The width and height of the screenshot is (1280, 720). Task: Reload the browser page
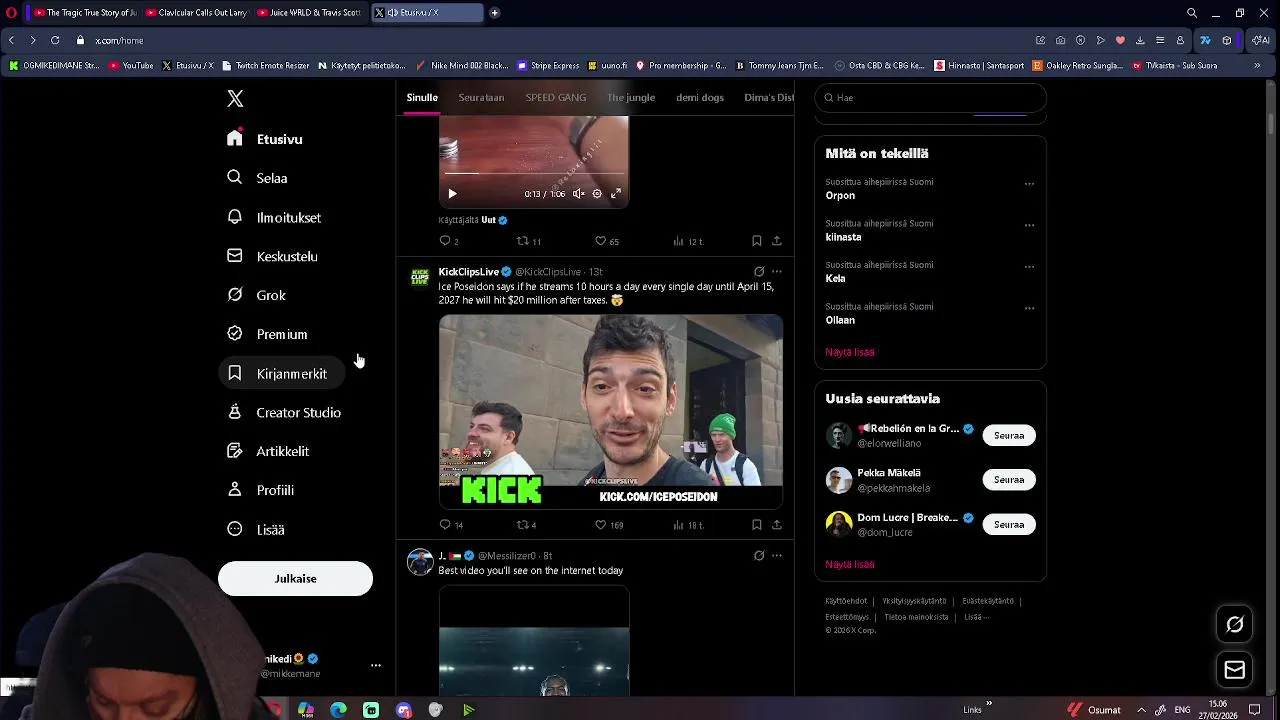point(55,40)
